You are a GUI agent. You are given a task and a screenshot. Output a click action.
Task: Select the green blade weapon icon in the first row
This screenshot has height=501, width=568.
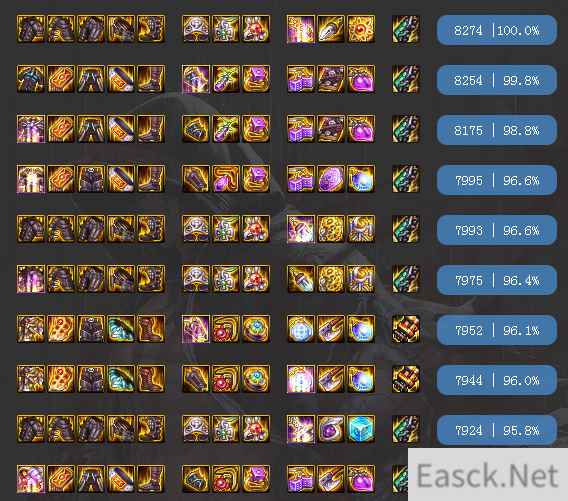tap(406, 29)
